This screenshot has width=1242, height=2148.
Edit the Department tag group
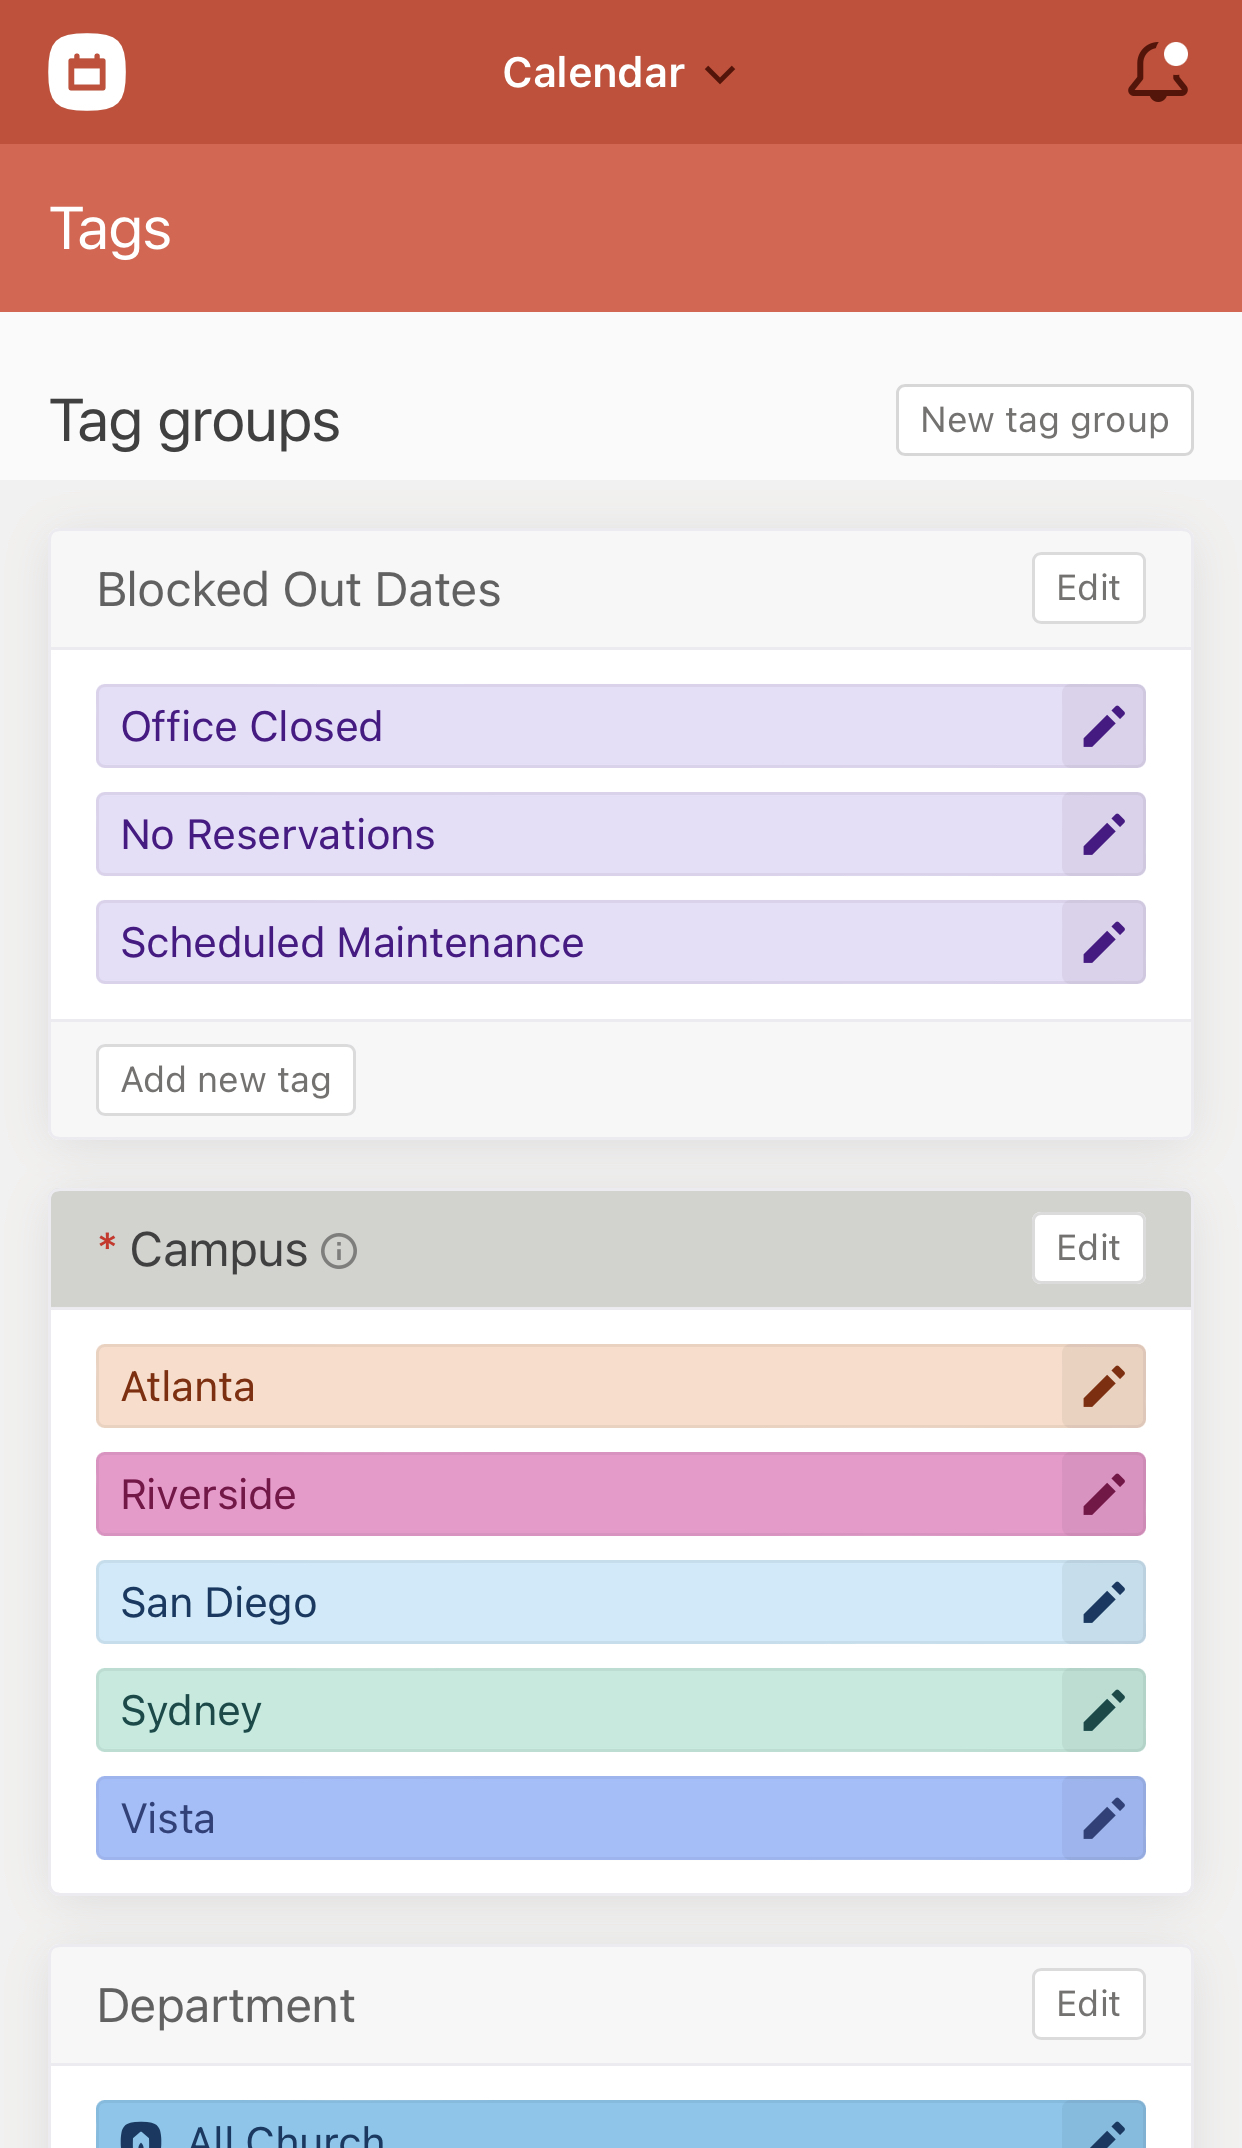pyautogui.click(x=1089, y=2004)
